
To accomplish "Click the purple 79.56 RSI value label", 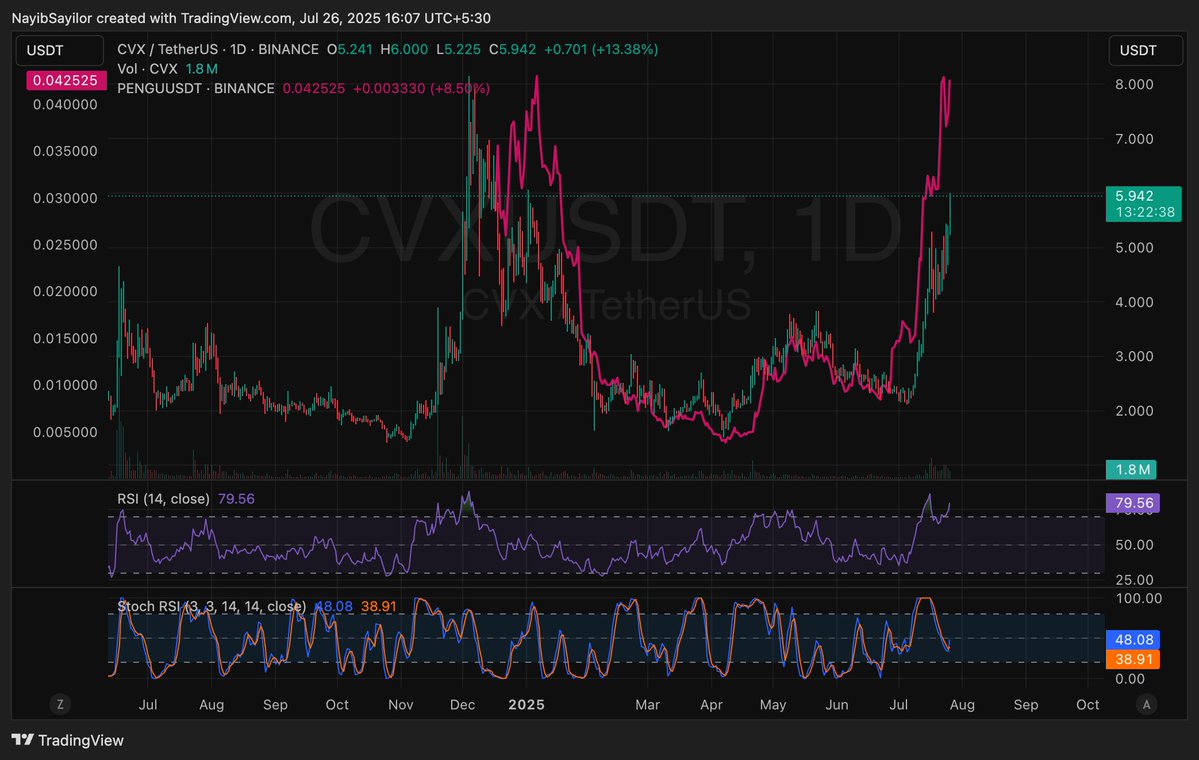I will (1133, 502).
